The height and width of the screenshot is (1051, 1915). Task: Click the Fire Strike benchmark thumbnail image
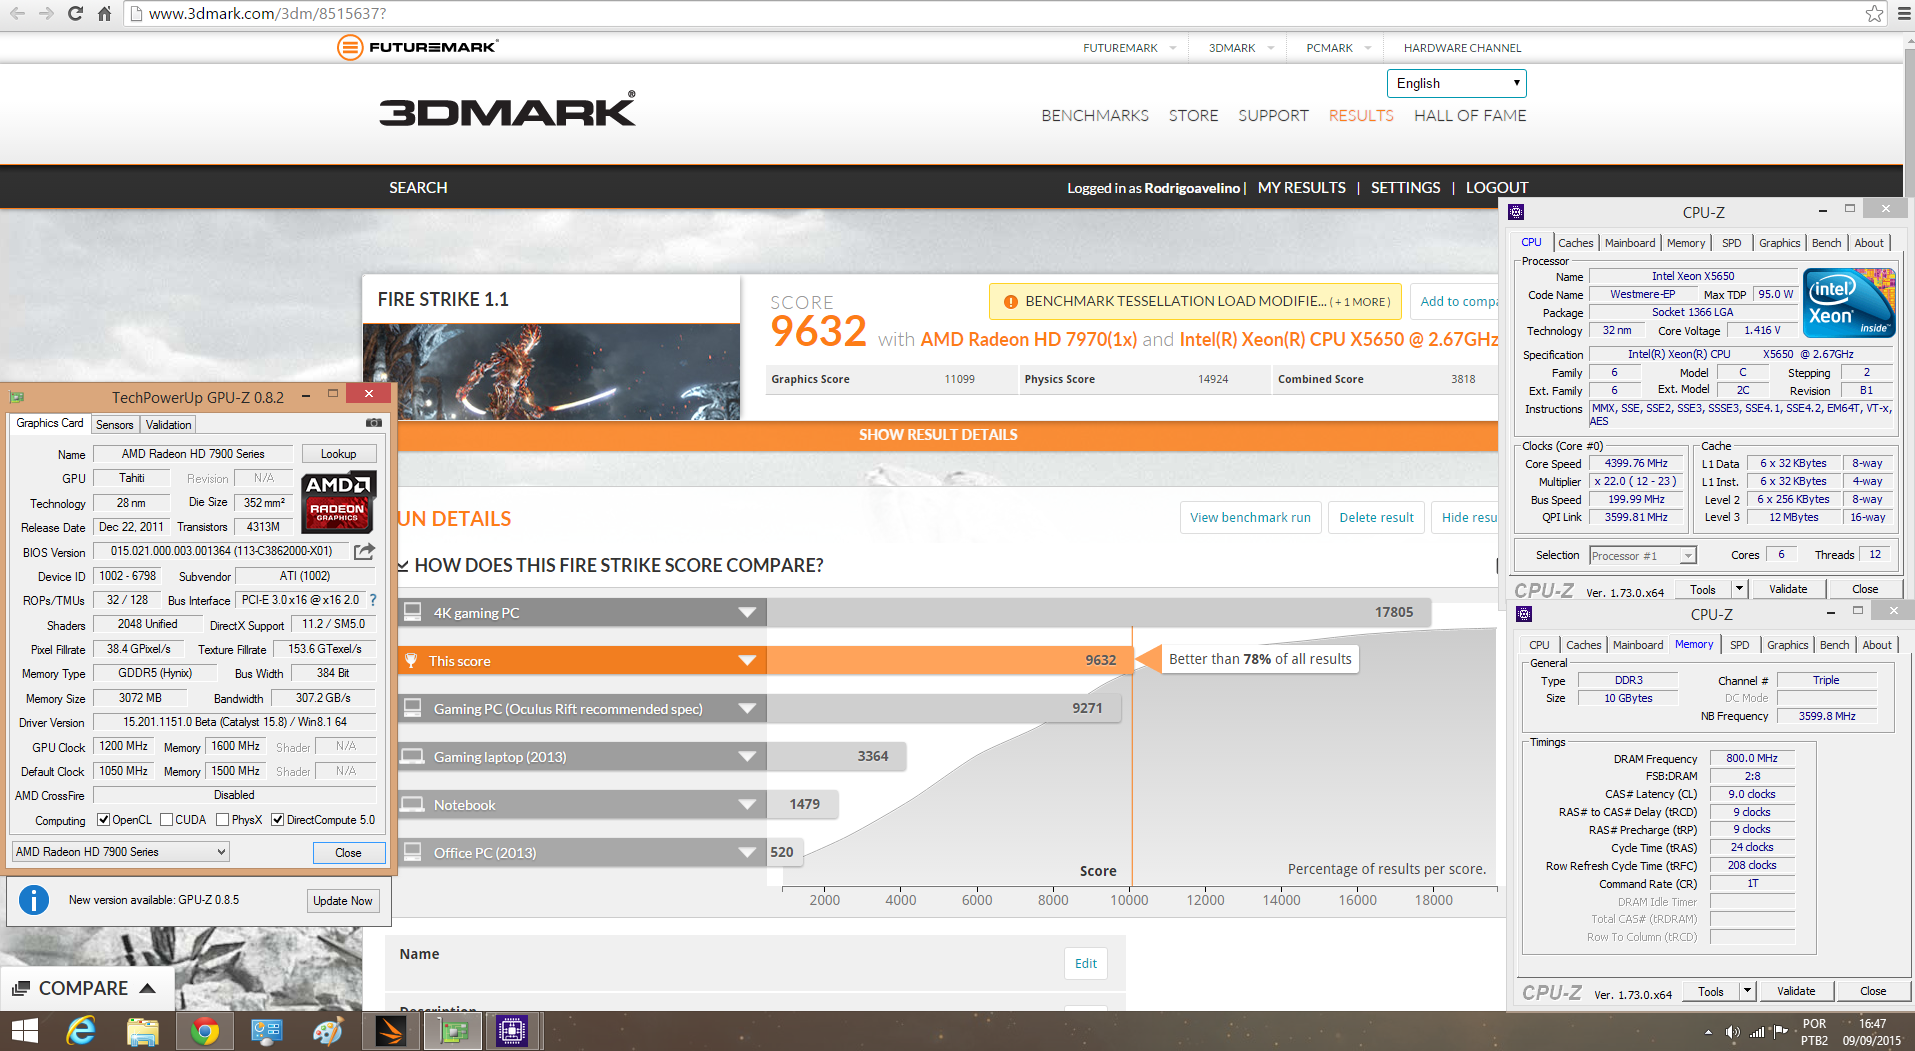click(x=551, y=371)
